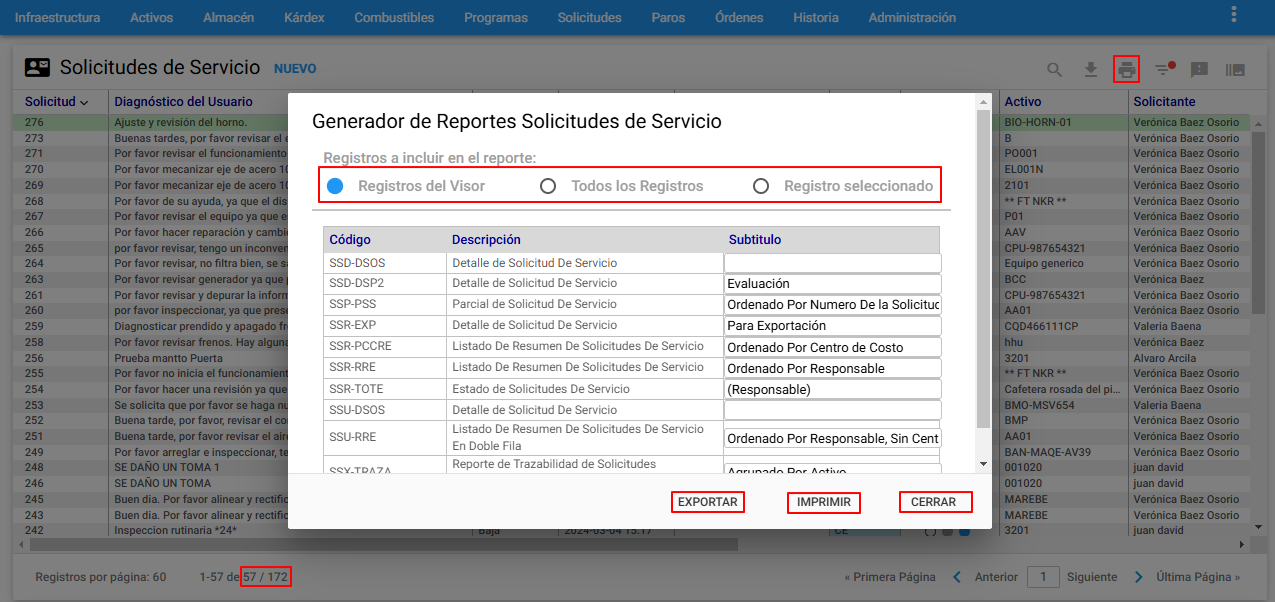Click the page number input field

(x=1043, y=577)
